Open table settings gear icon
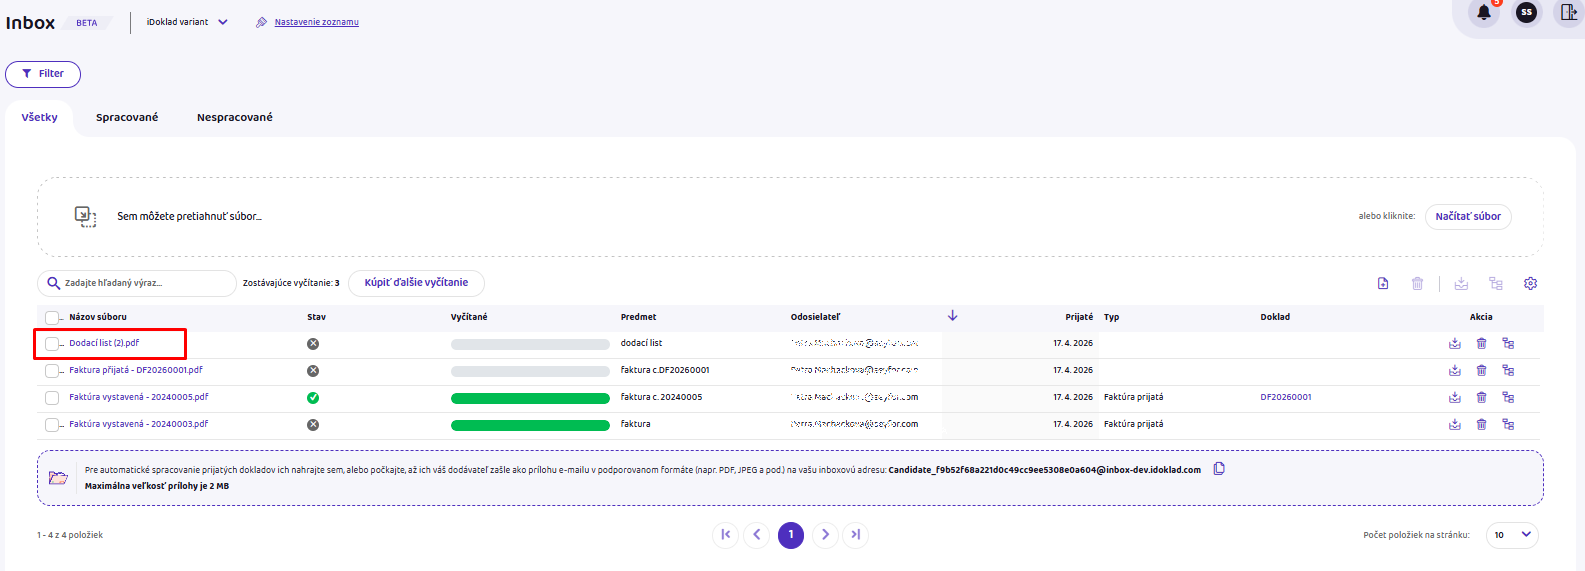Viewport: 1585px width, 571px height. [x=1530, y=284]
